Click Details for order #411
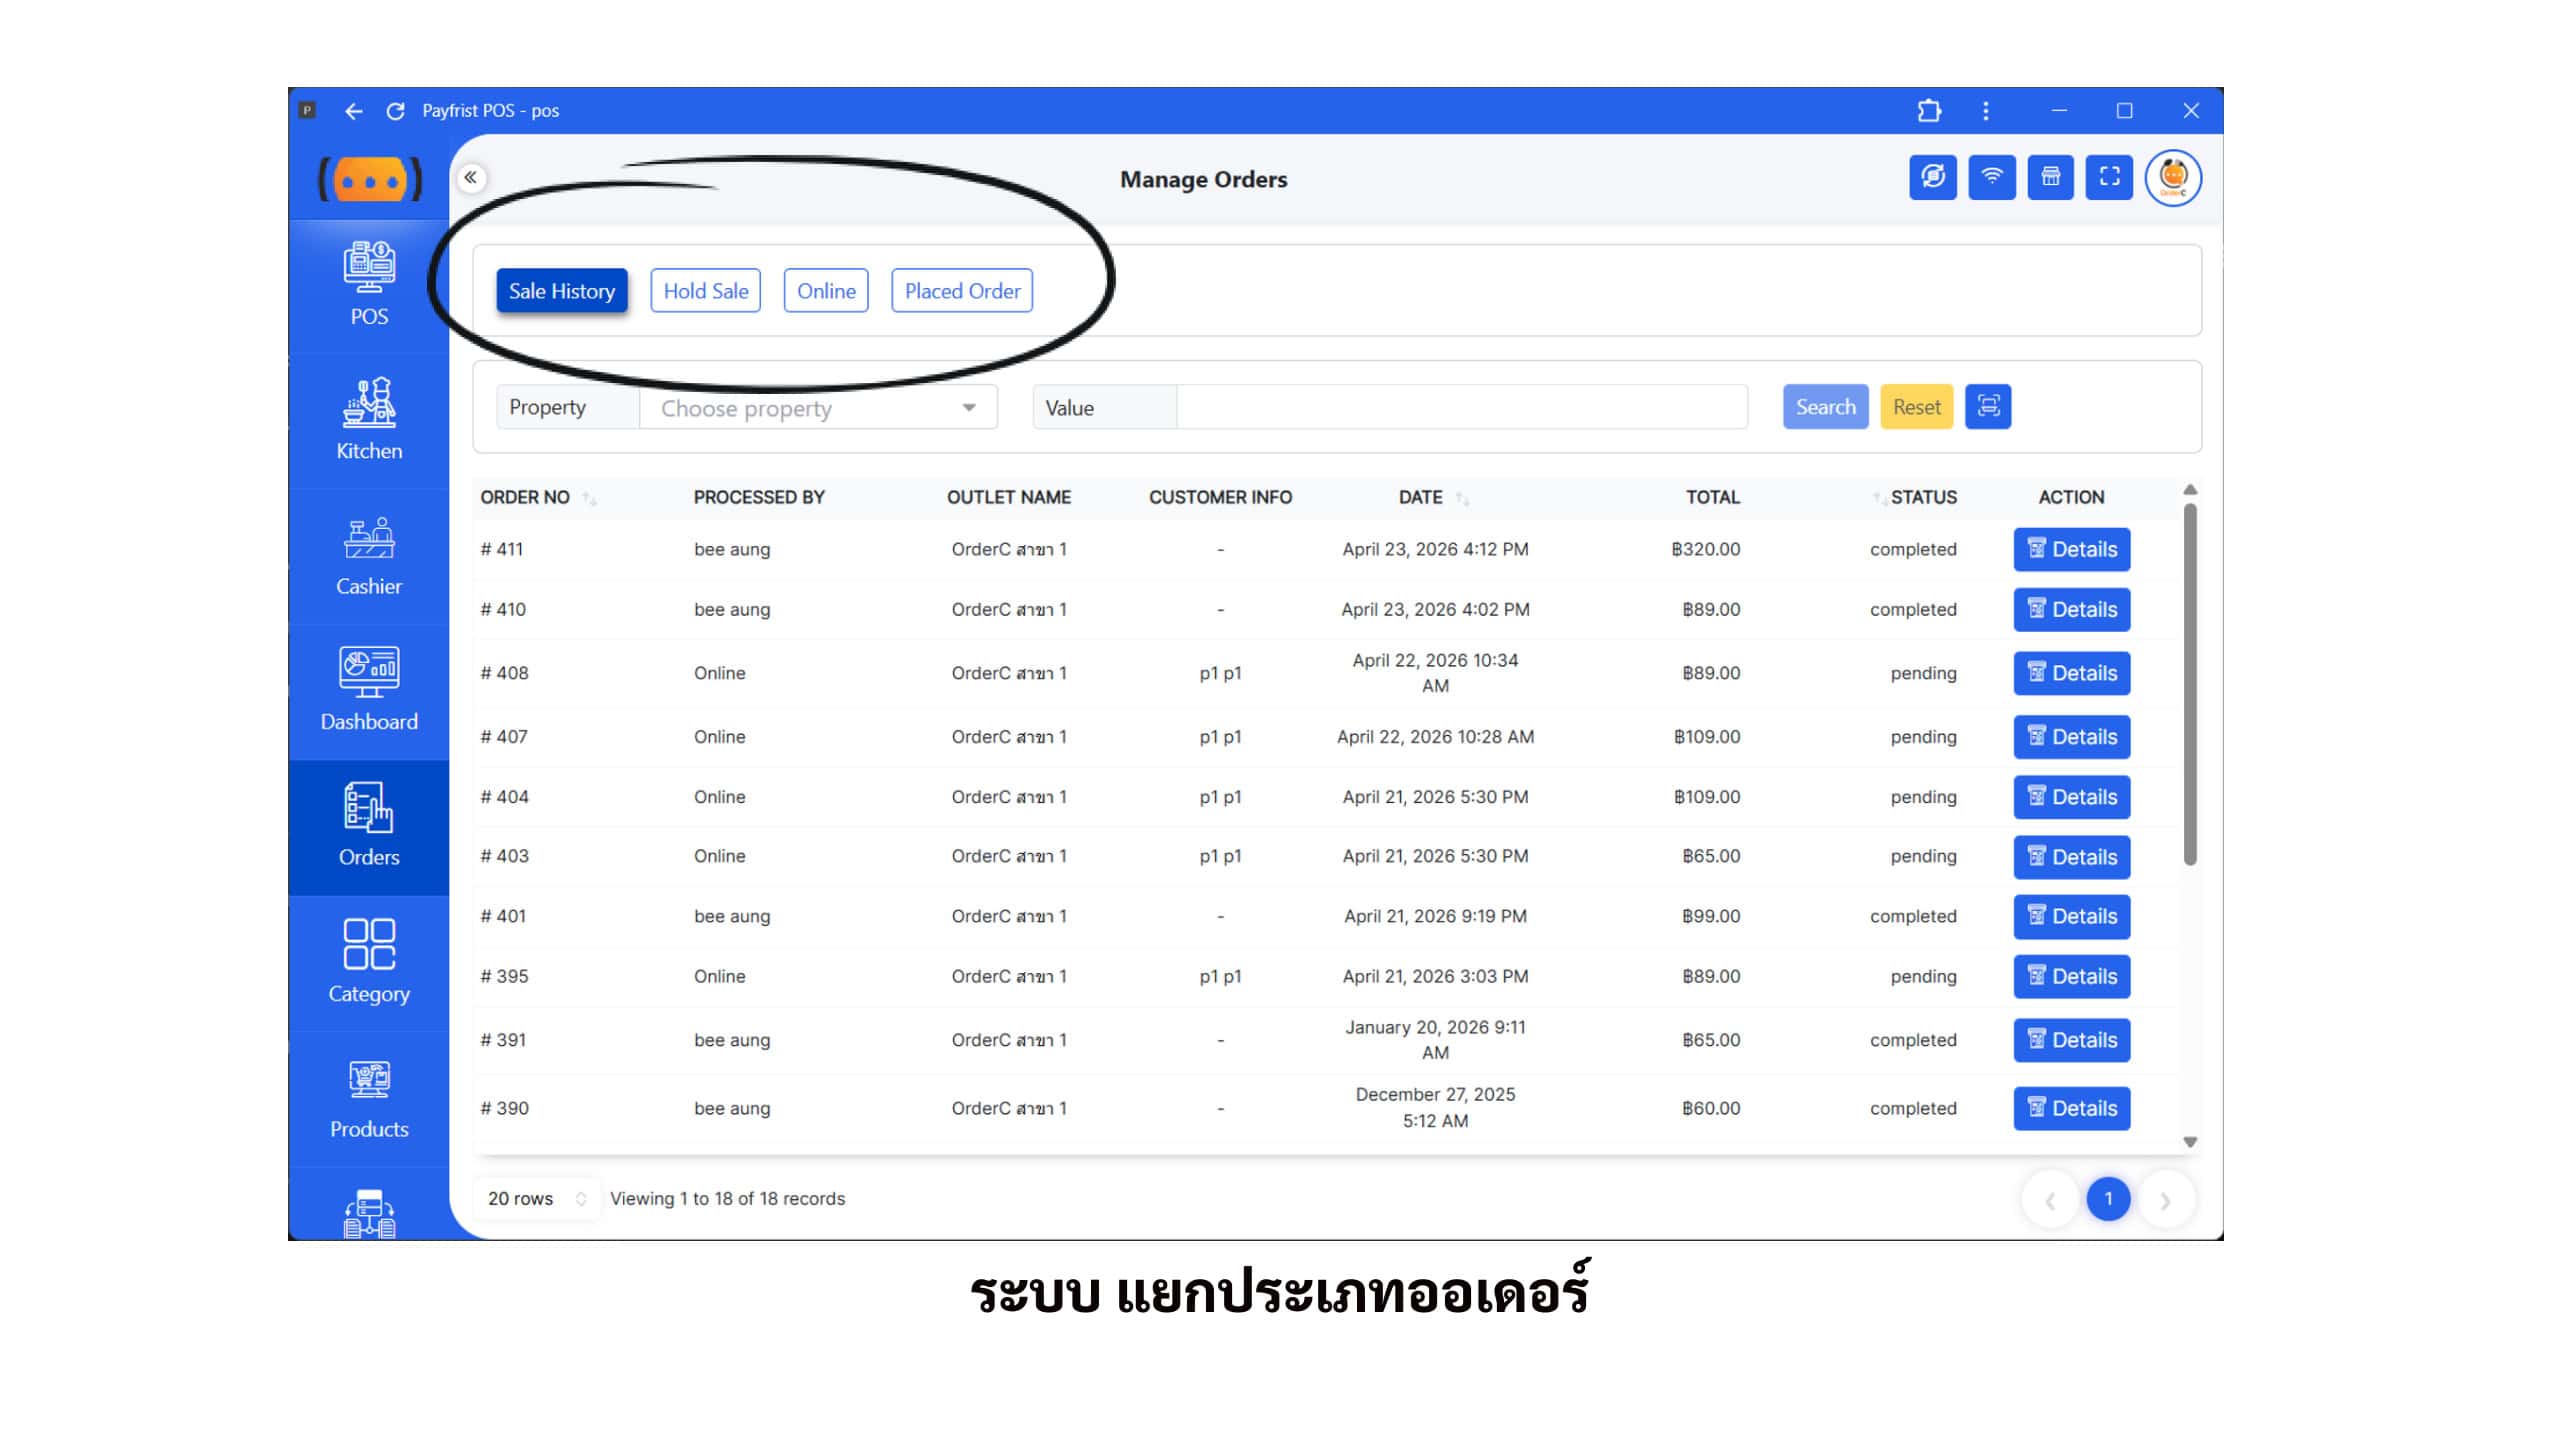 click(2071, 549)
